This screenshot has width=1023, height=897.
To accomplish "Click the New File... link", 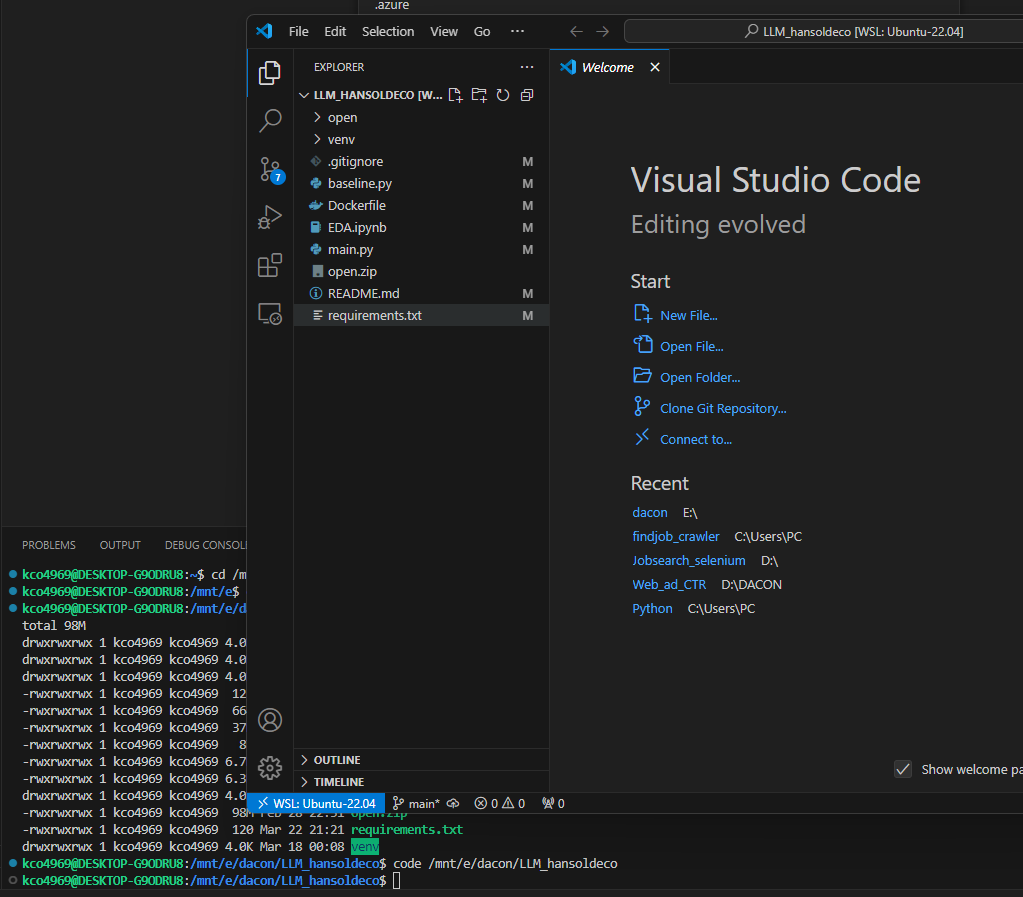I will pos(688,316).
